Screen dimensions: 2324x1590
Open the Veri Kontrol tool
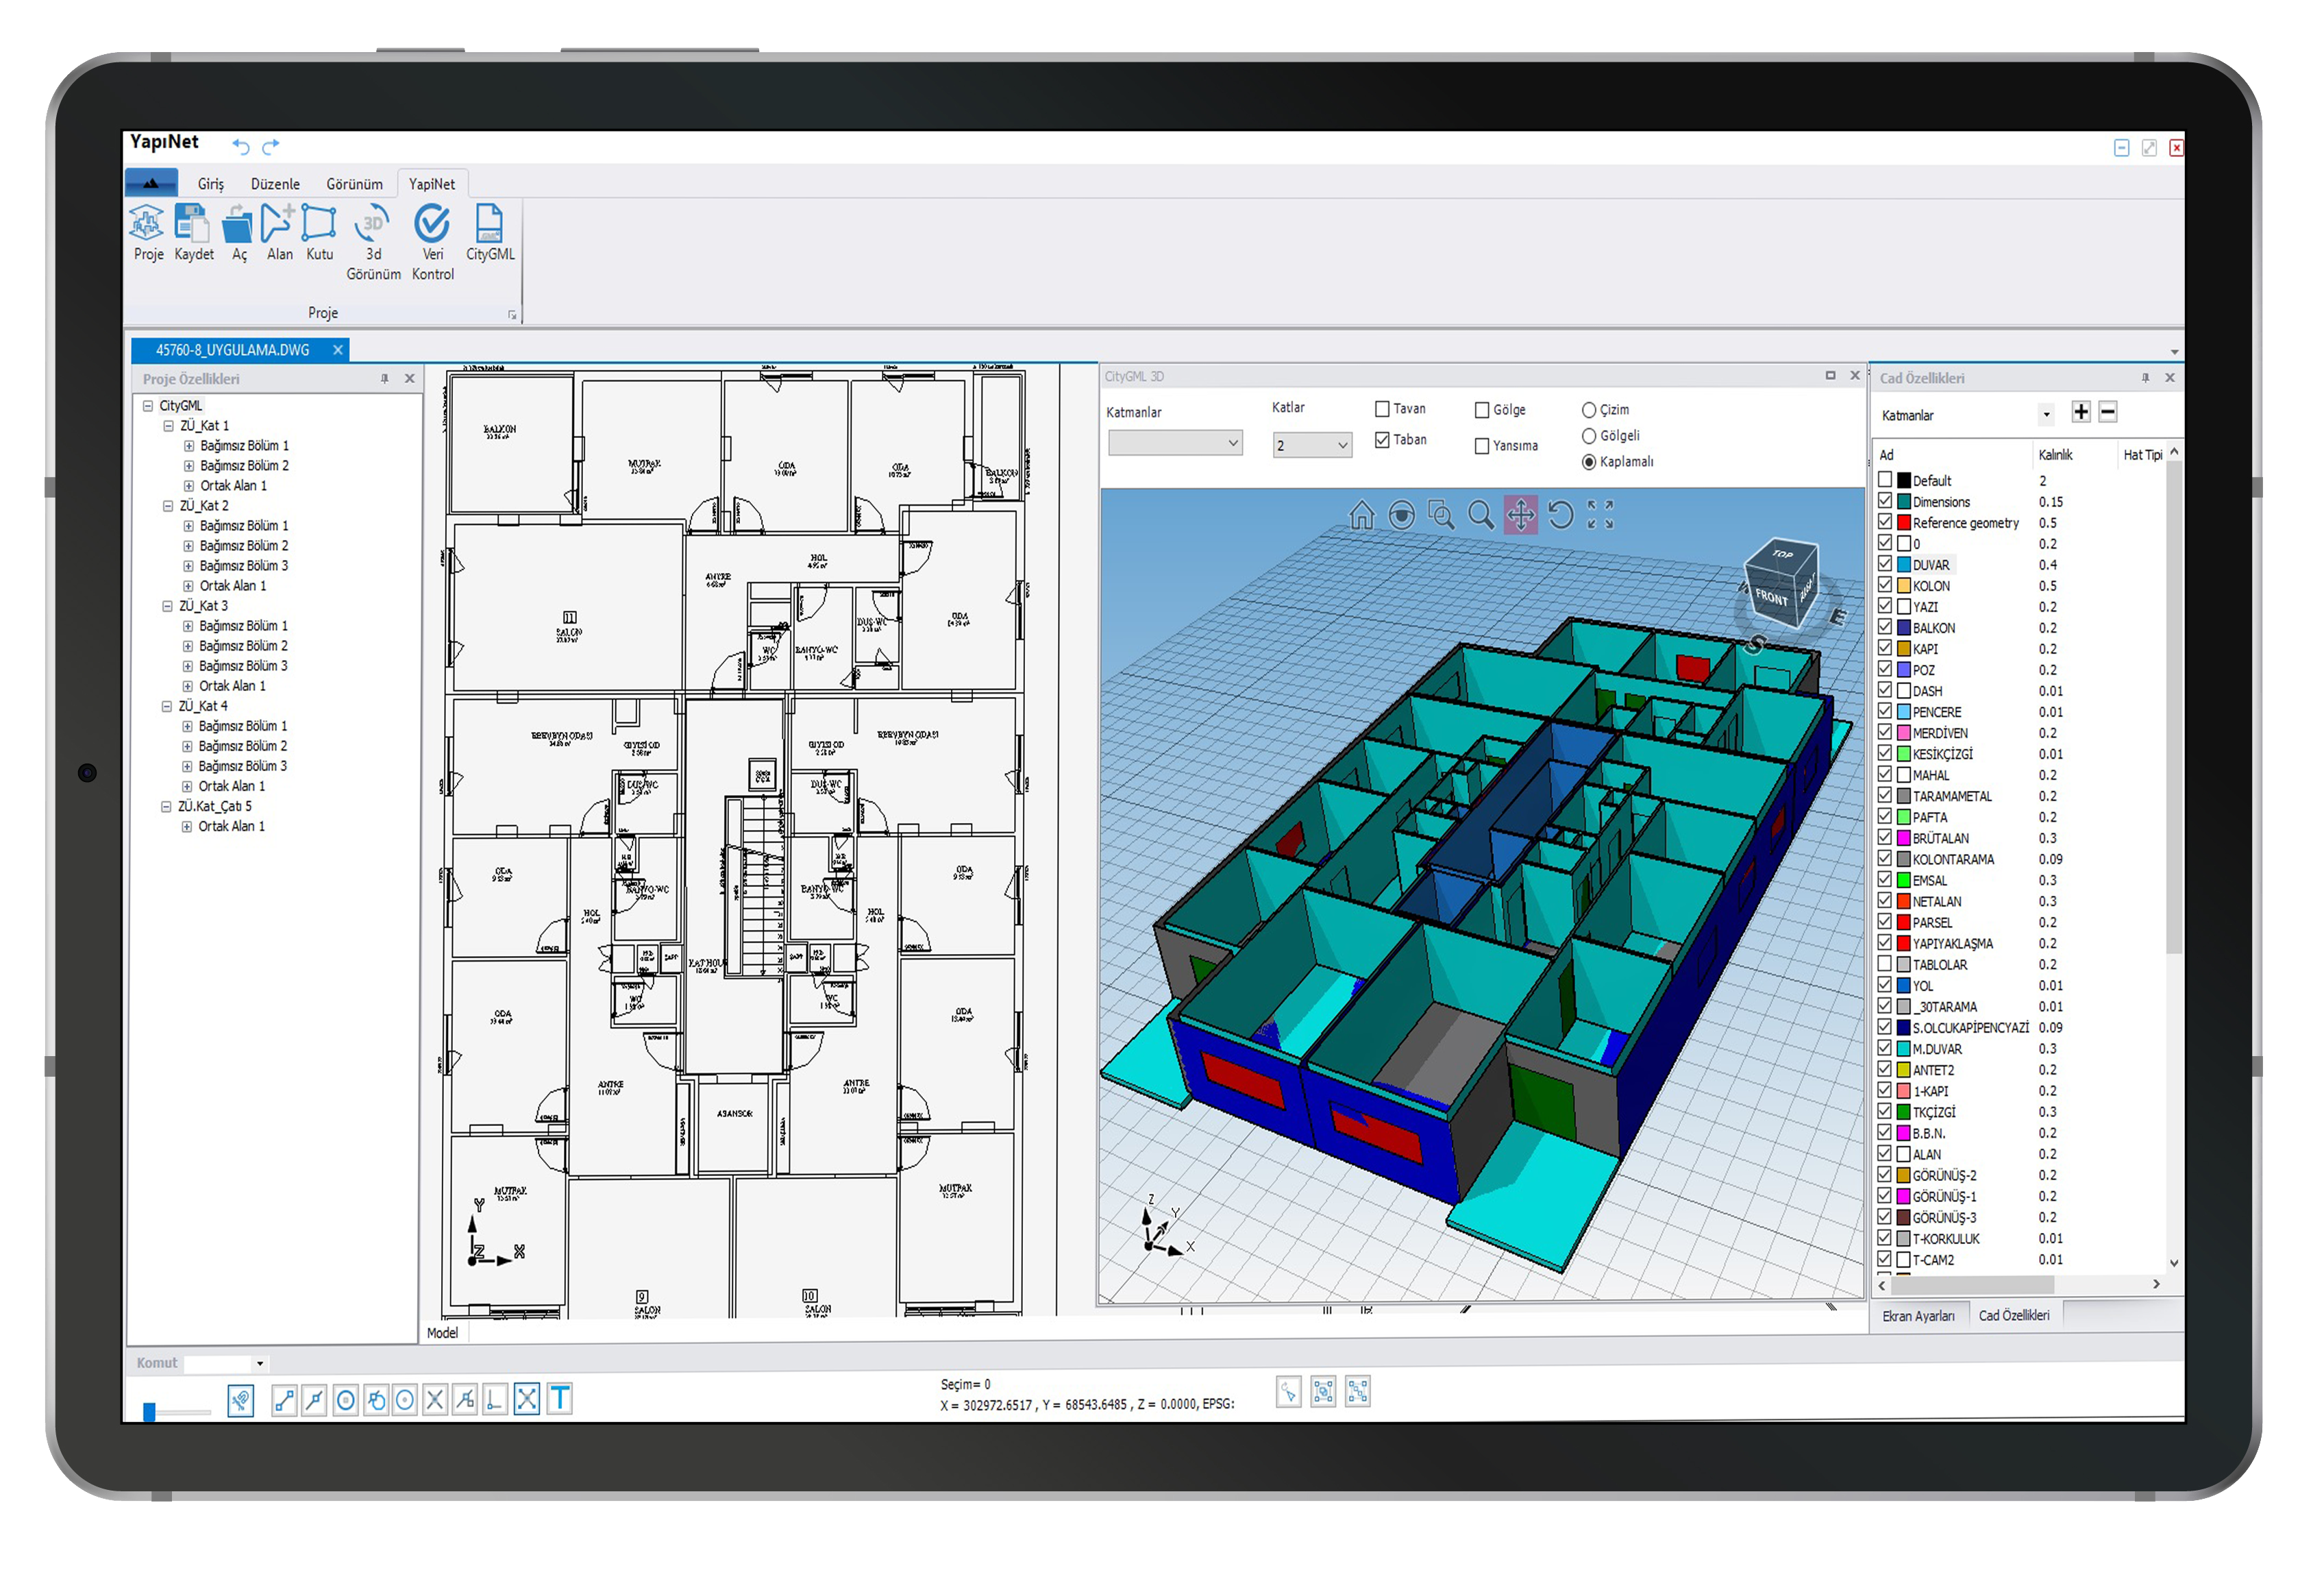(432, 224)
